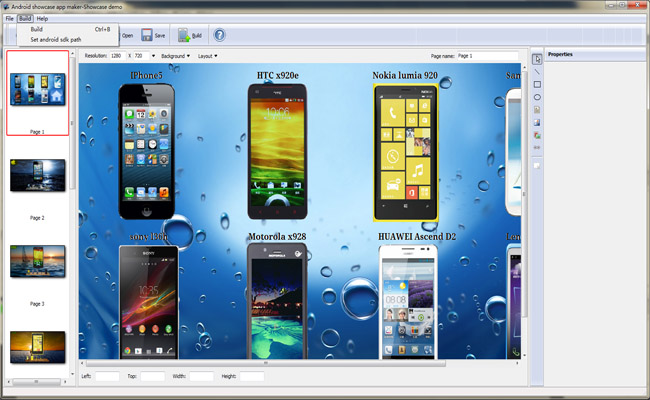
Task: Open the Build menu
Action: tap(25, 19)
